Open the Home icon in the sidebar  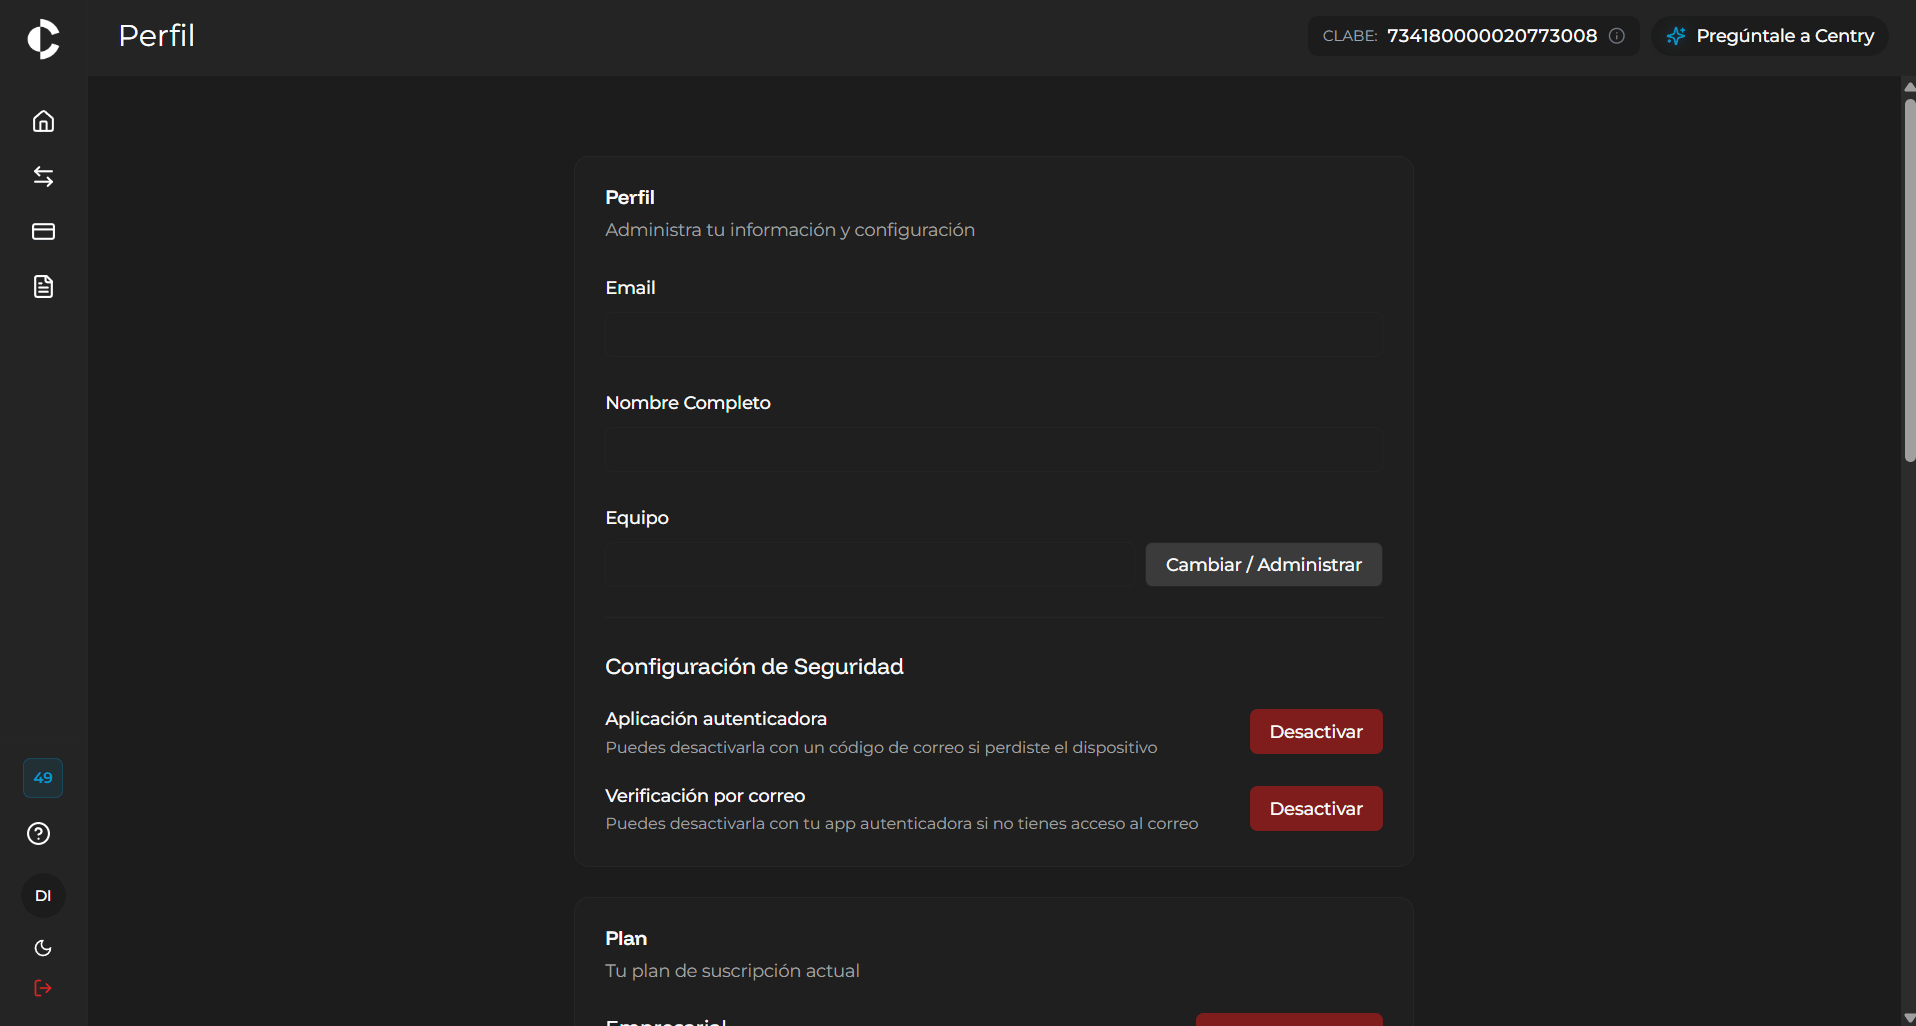(43, 121)
